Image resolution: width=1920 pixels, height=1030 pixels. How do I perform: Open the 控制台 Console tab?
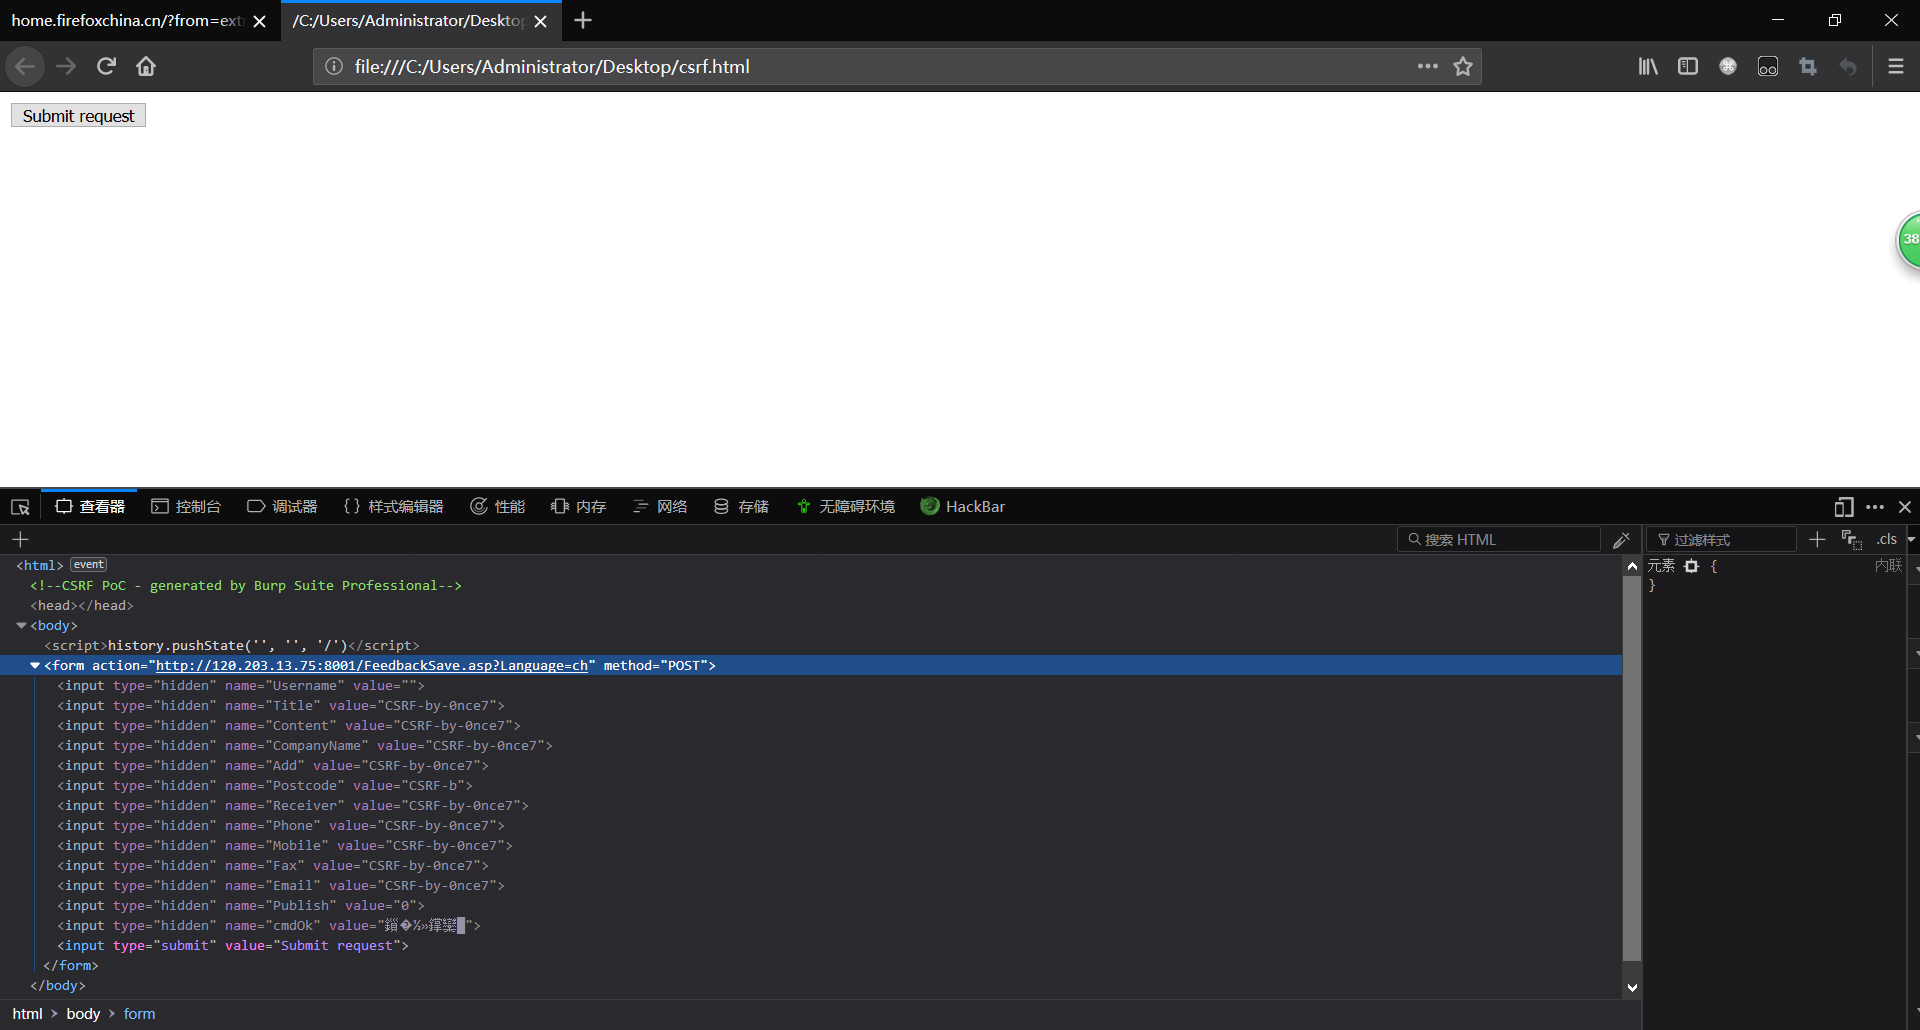tap(186, 507)
